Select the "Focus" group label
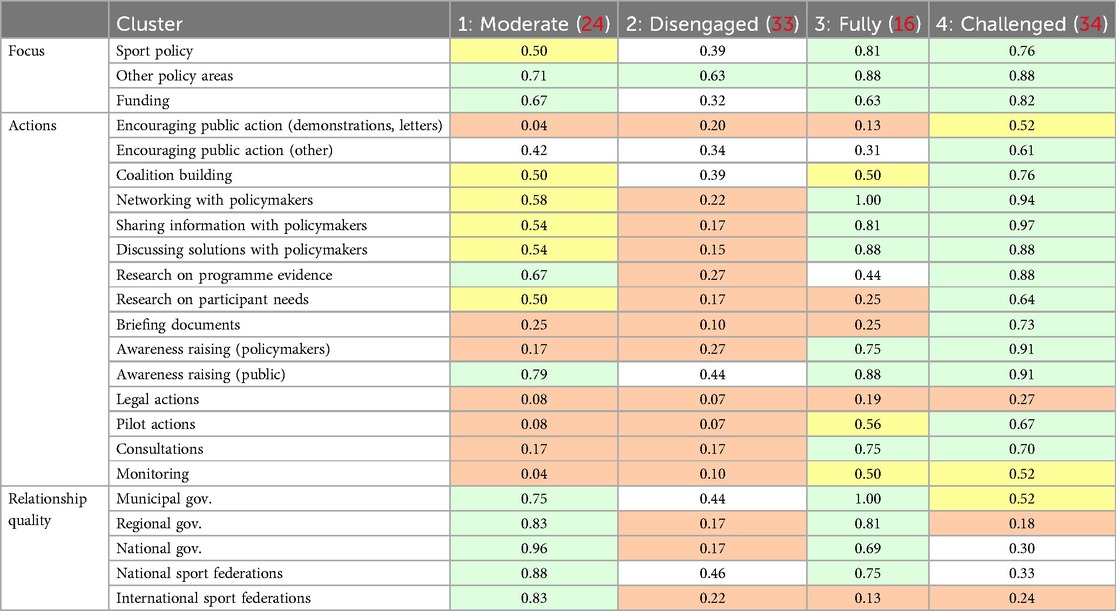The image size is (1116, 611). click(x=26, y=51)
